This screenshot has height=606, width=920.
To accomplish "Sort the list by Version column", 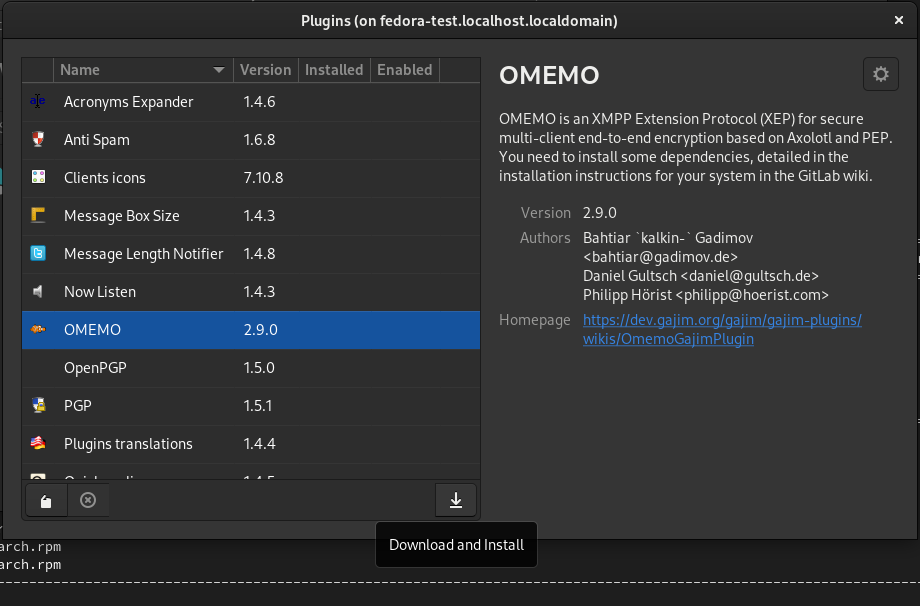I will [265, 70].
